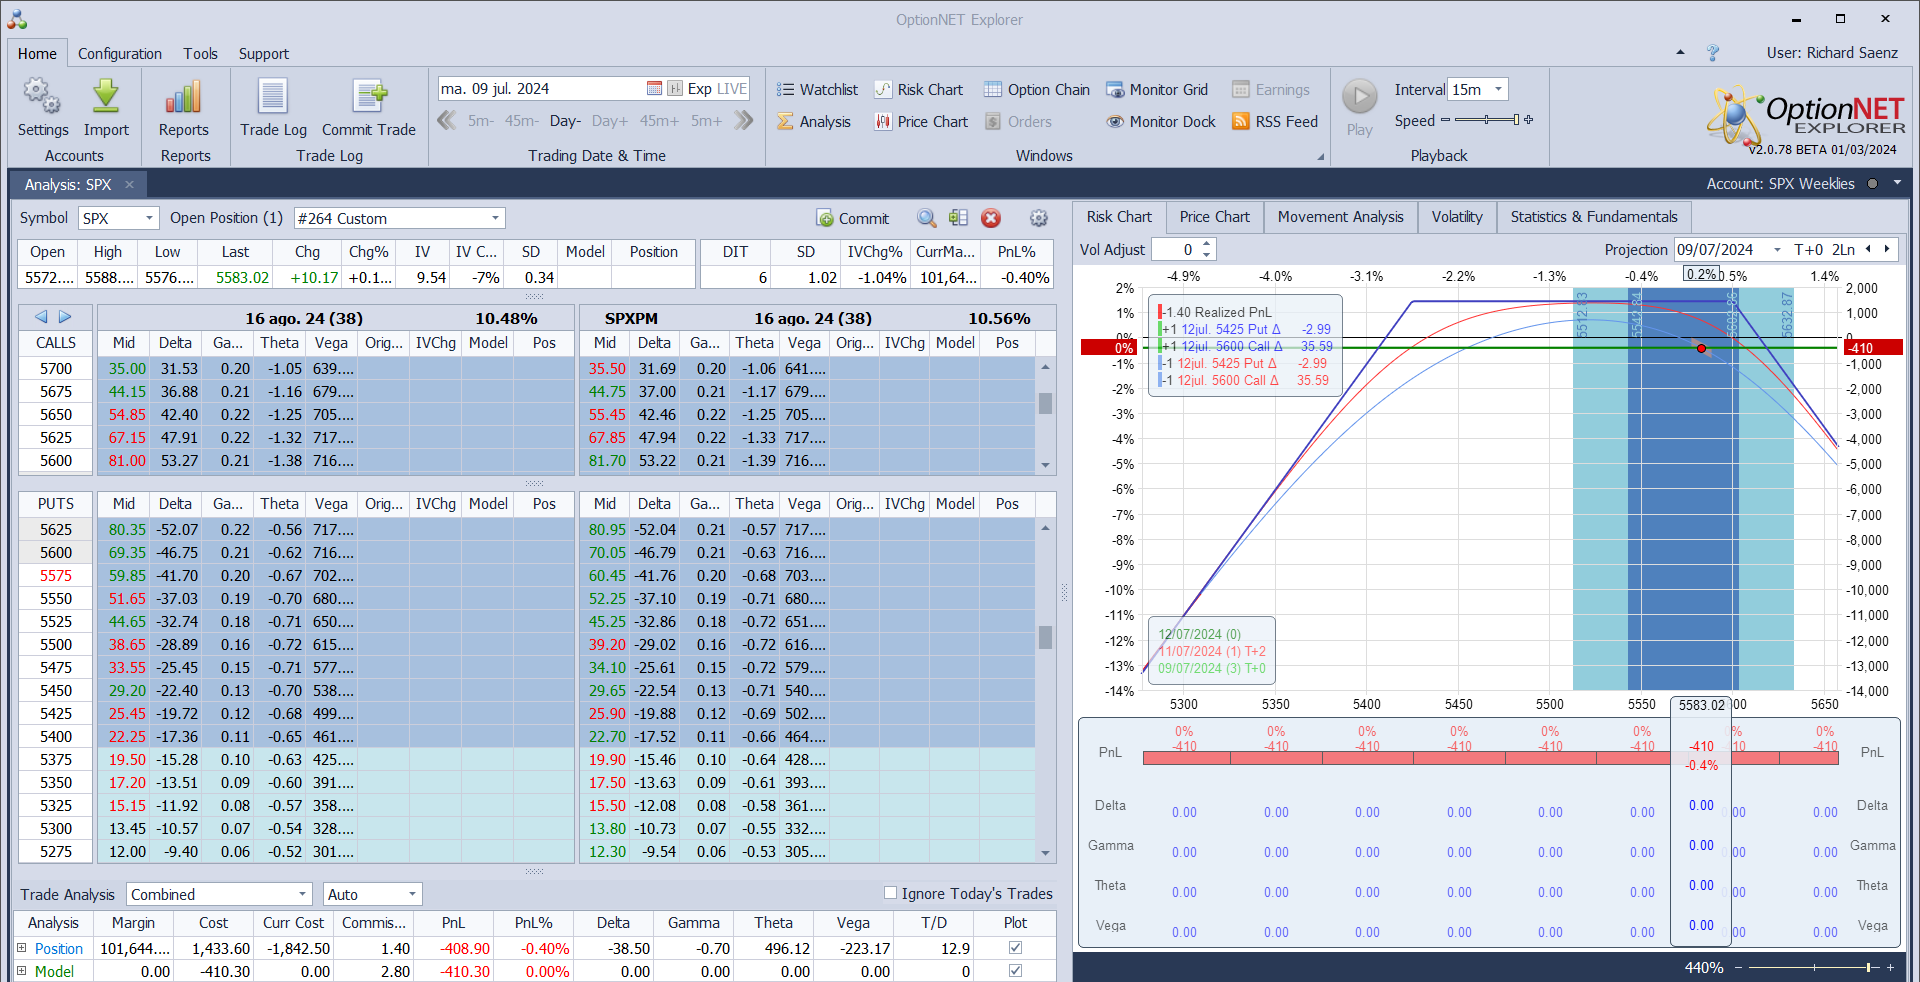1920x982 pixels.
Task: Open the Risk Chart window from ribbon
Action: pyautogui.click(x=918, y=90)
